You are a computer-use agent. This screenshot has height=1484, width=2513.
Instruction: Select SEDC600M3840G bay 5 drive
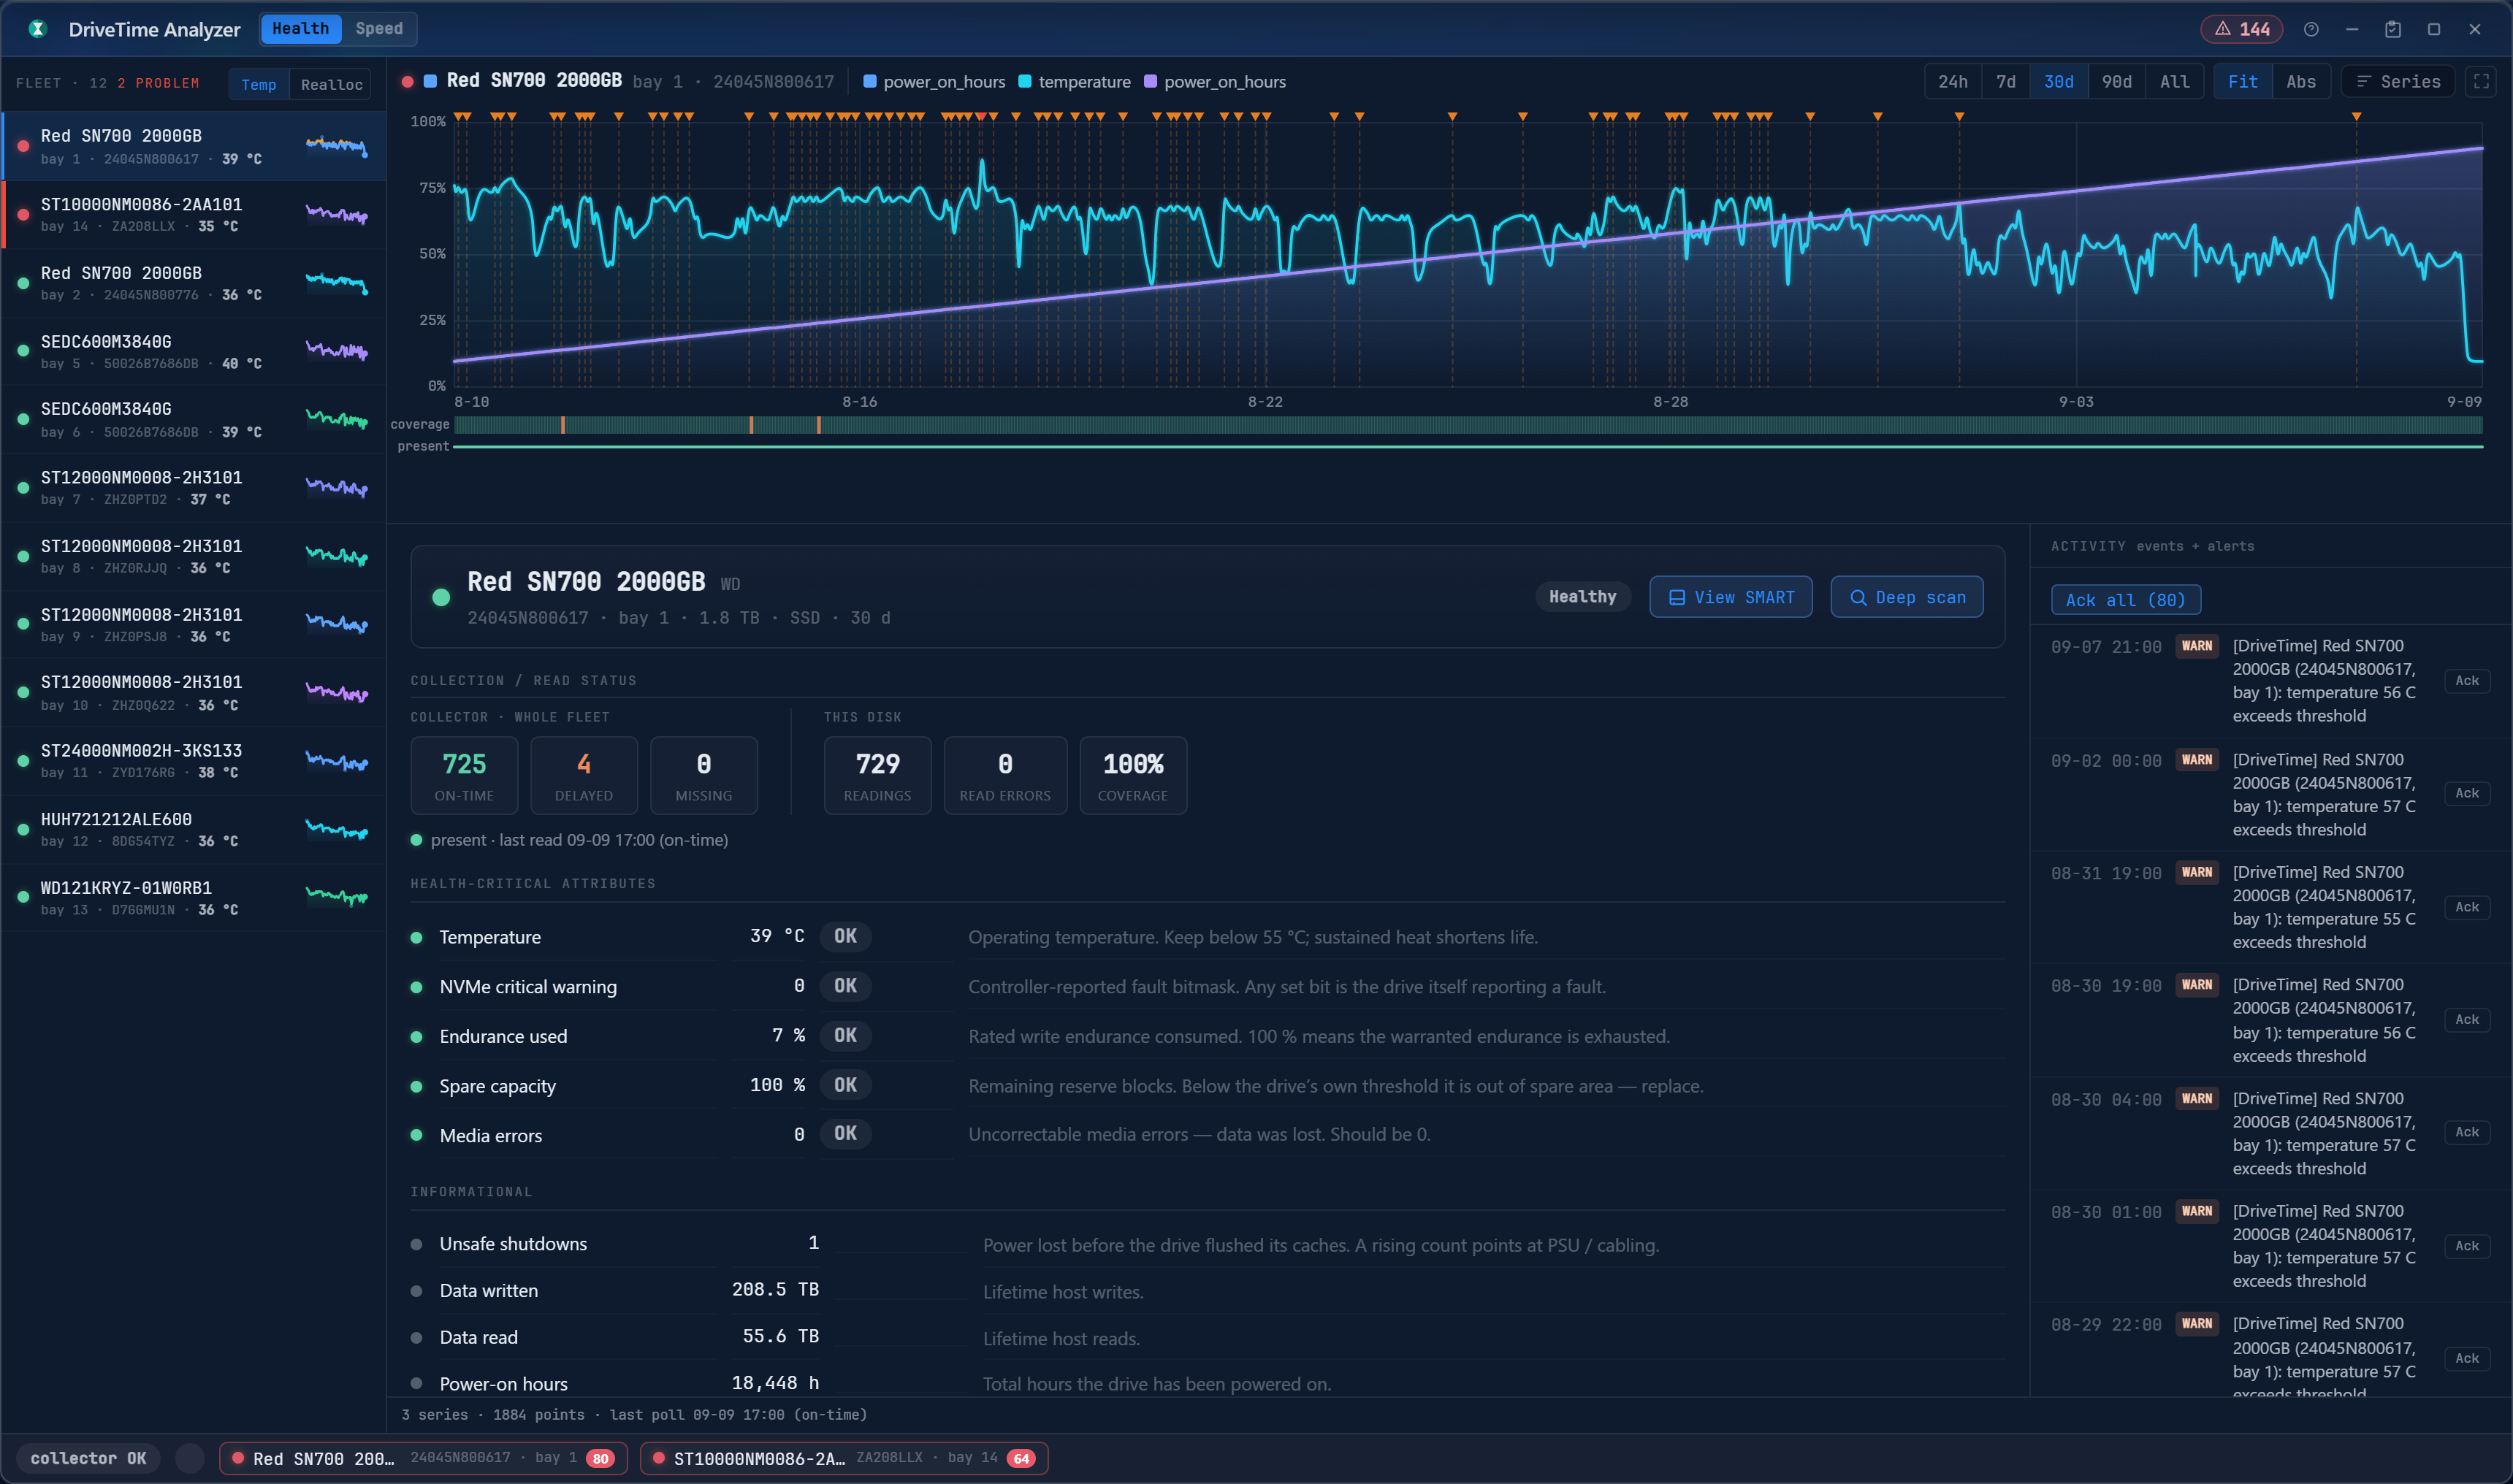click(194, 352)
